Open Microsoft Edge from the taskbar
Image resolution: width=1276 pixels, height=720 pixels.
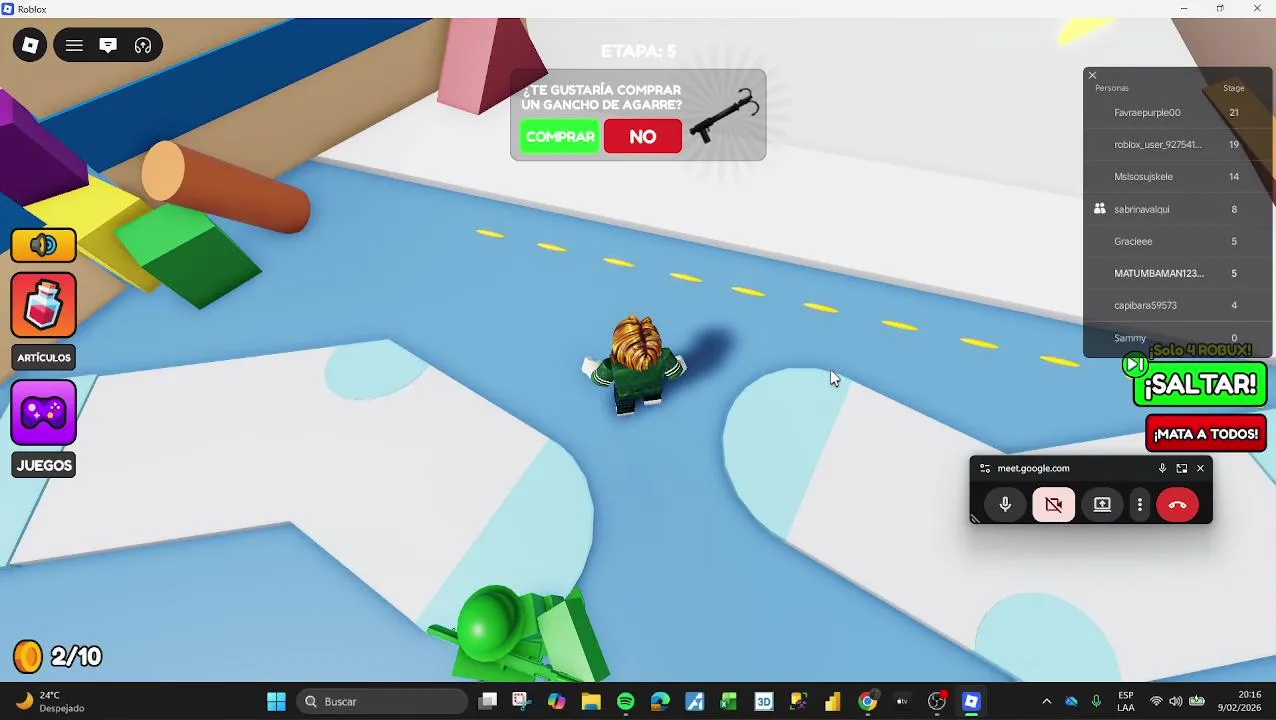click(660, 701)
